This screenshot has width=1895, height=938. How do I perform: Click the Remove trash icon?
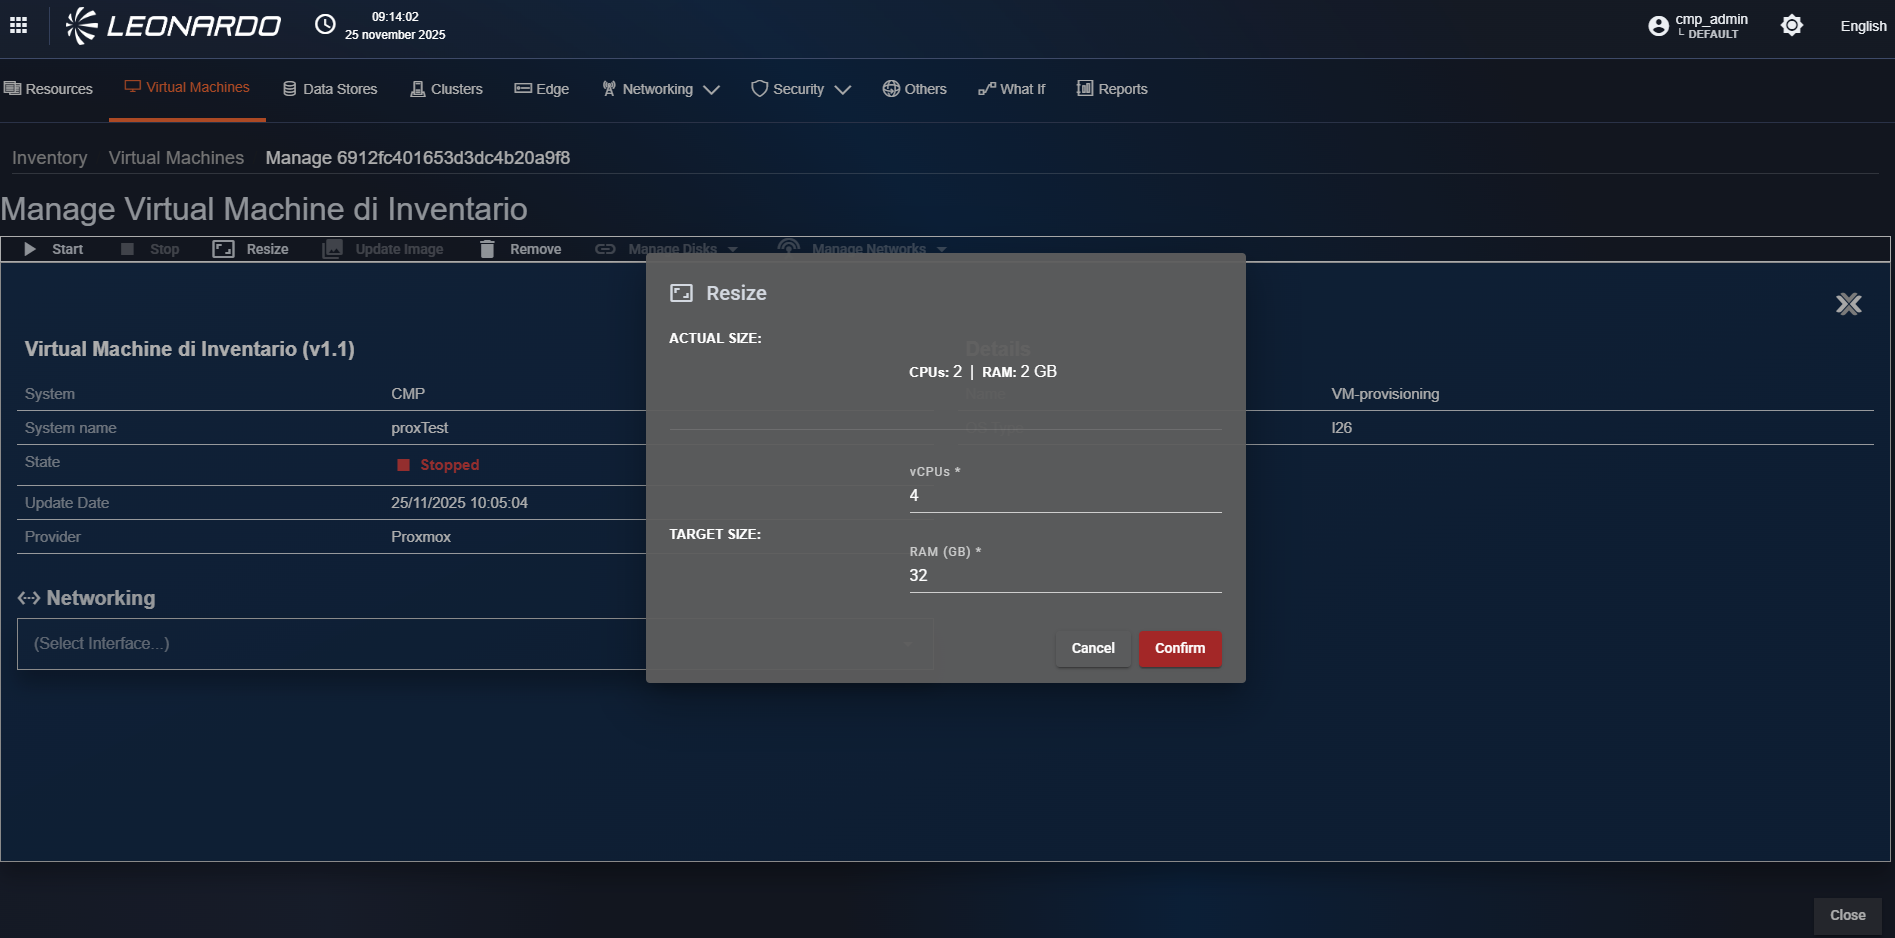[x=487, y=249]
